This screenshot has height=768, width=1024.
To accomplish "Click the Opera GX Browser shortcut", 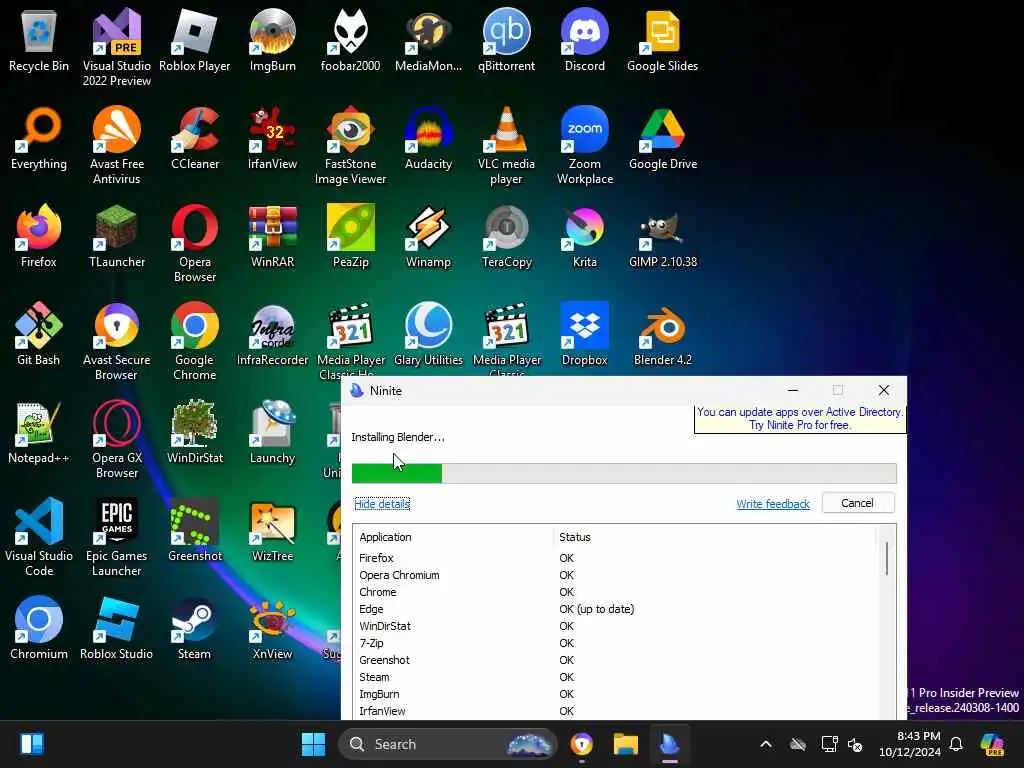I will (x=116, y=439).
